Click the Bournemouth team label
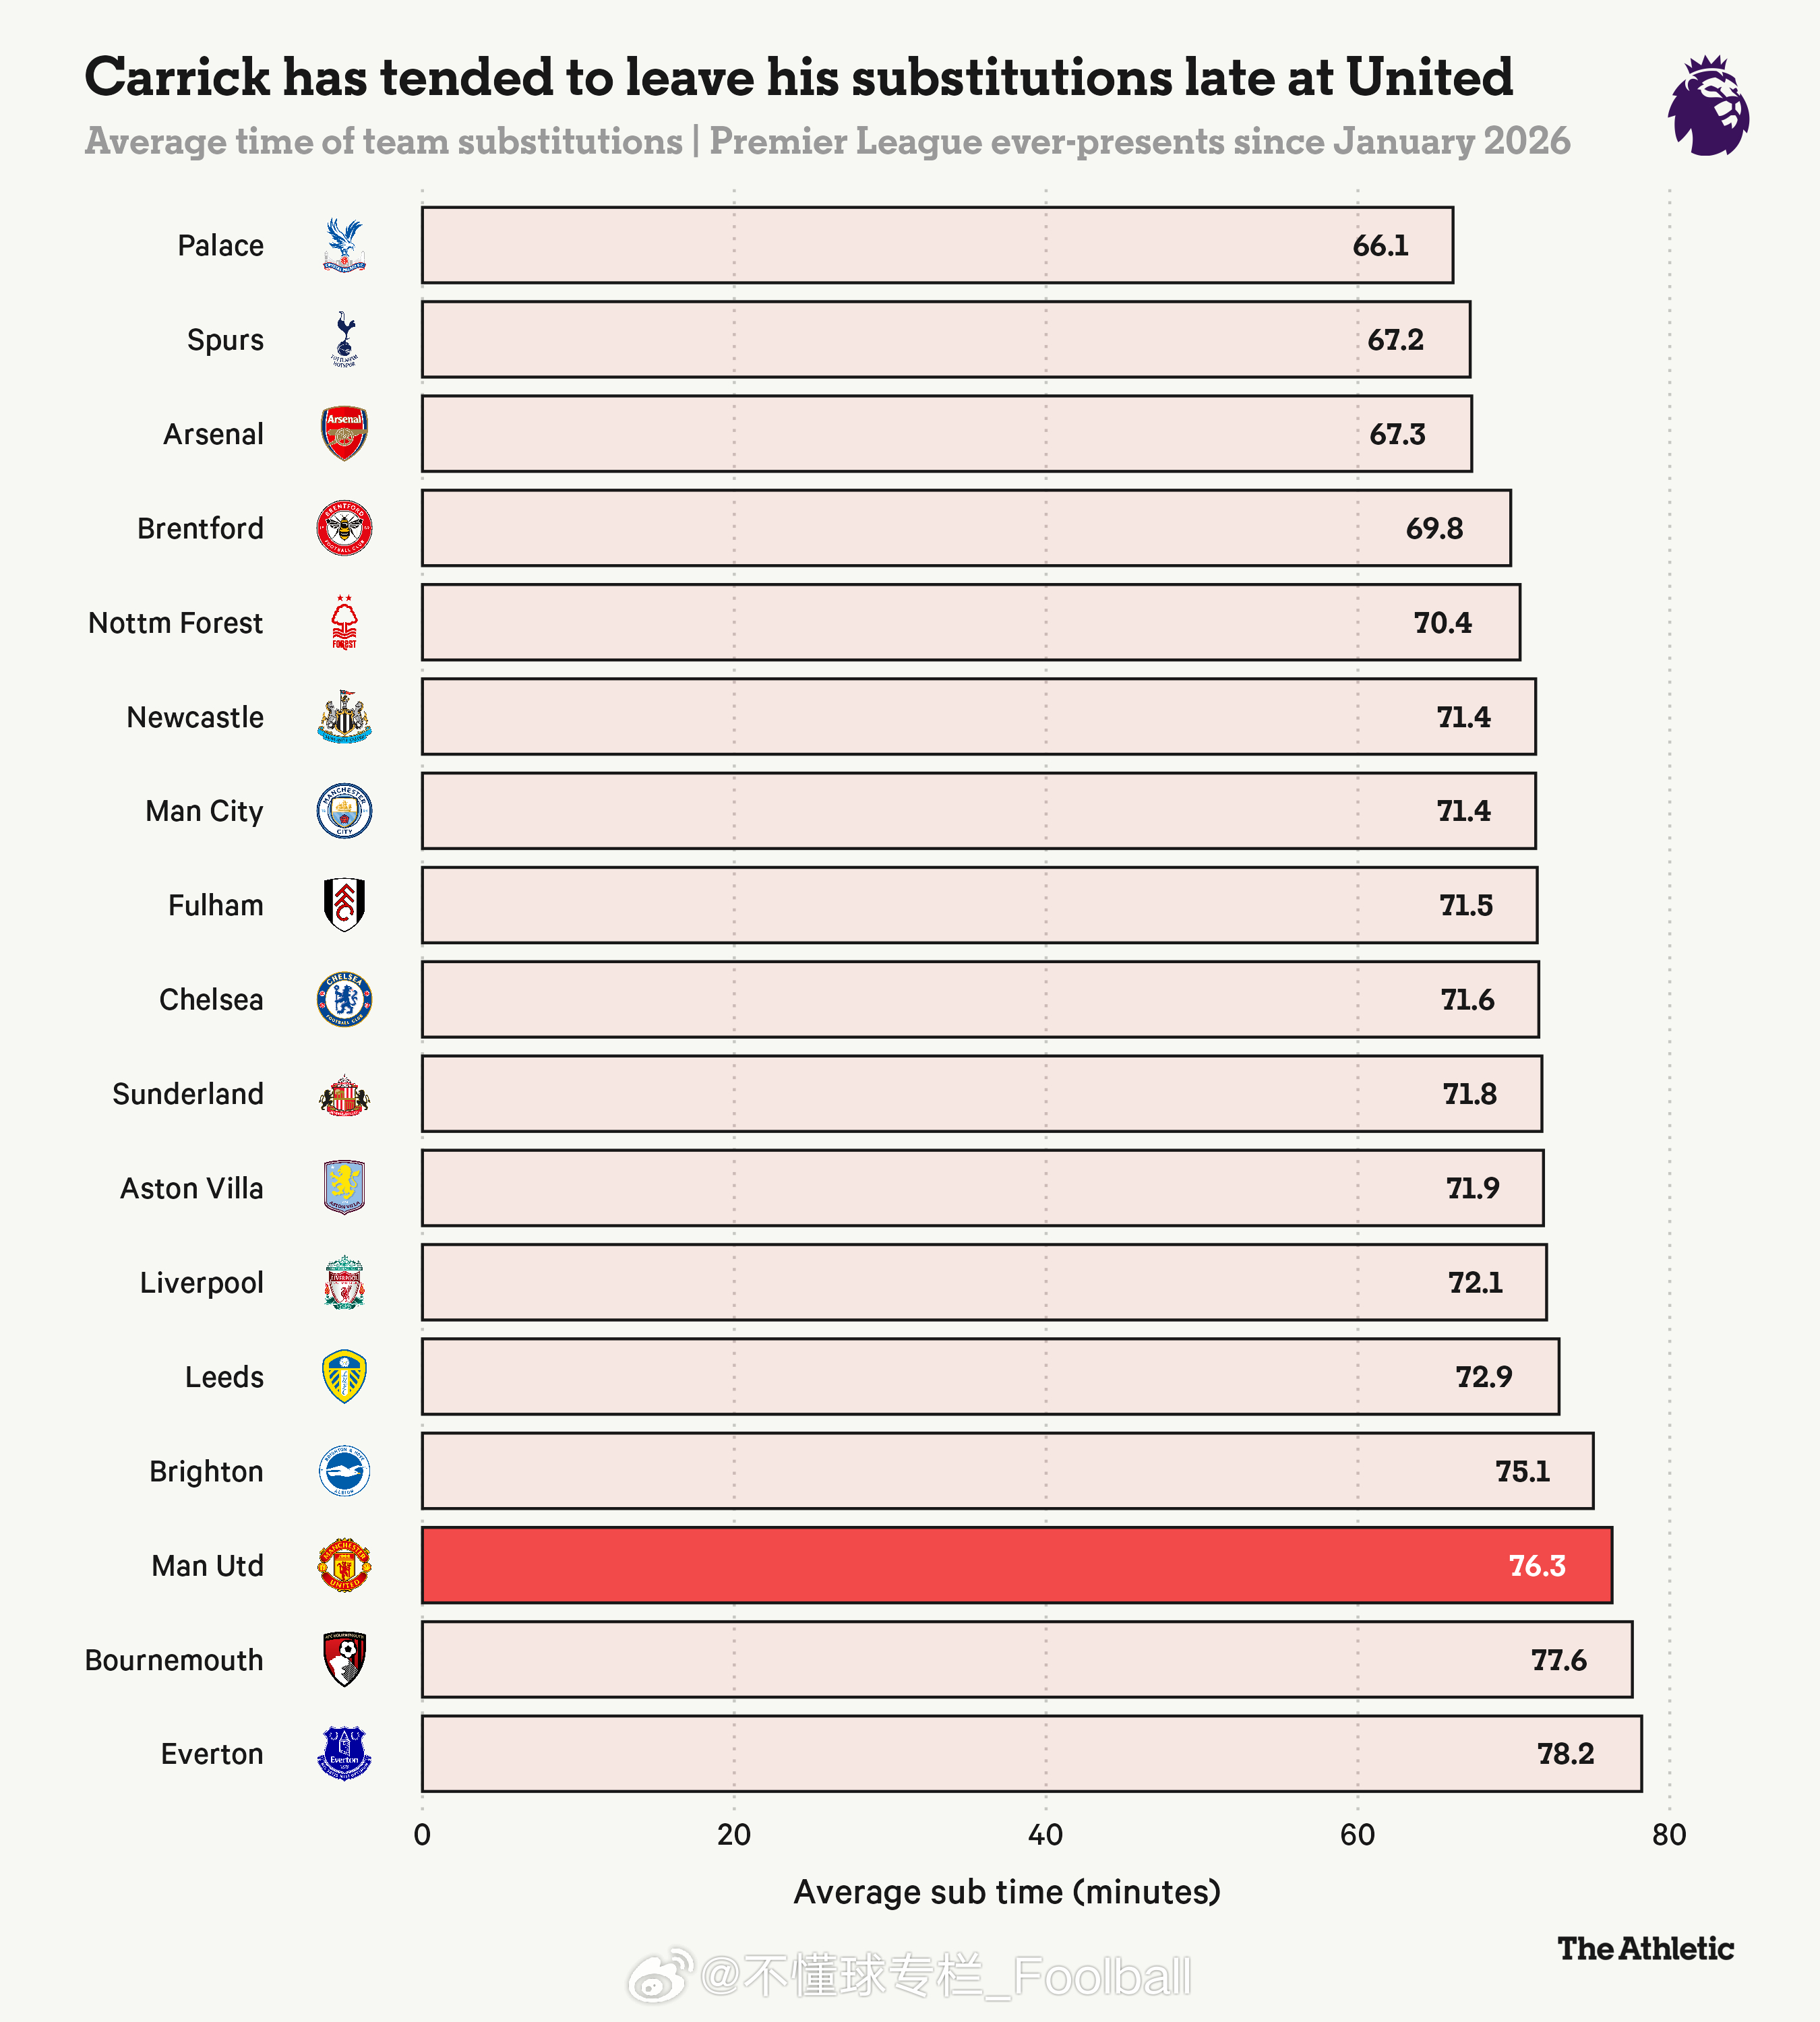The height and width of the screenshot is (2022, 1820). click(174, 1660)
